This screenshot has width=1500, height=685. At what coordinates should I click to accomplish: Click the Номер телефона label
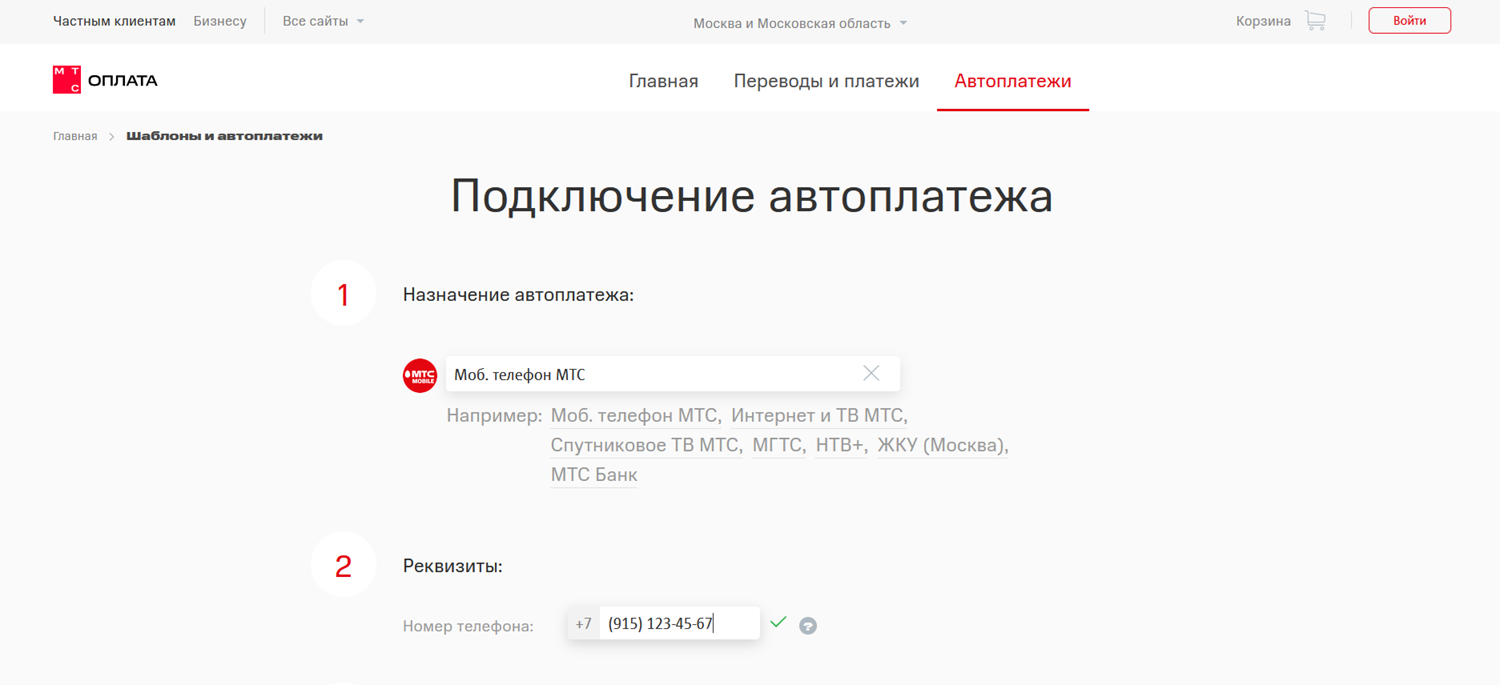point(468,626)
